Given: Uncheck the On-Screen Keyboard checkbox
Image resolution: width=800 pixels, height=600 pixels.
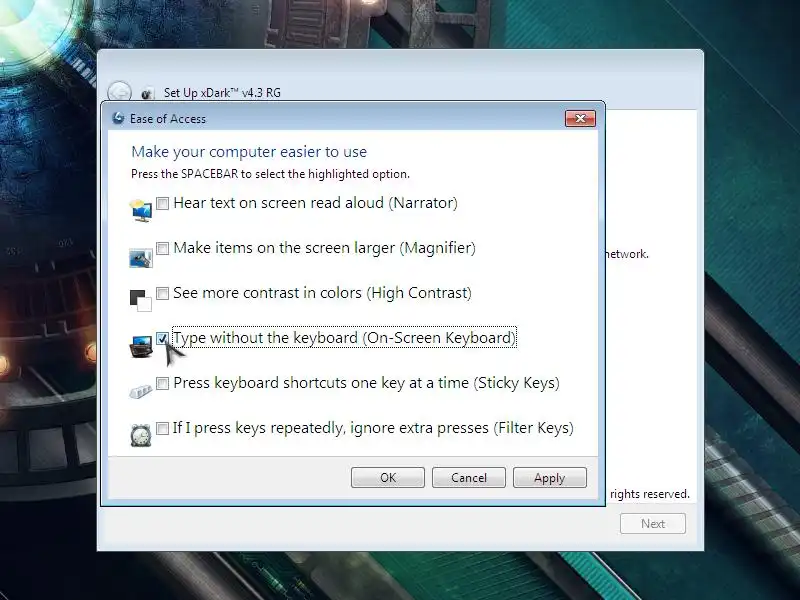Looking at the screenshot, I should 162,338.
